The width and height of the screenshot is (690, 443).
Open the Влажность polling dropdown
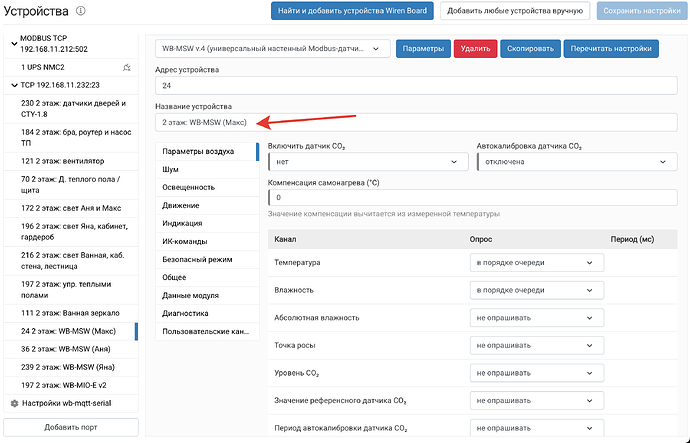click(x=537, y=290)
